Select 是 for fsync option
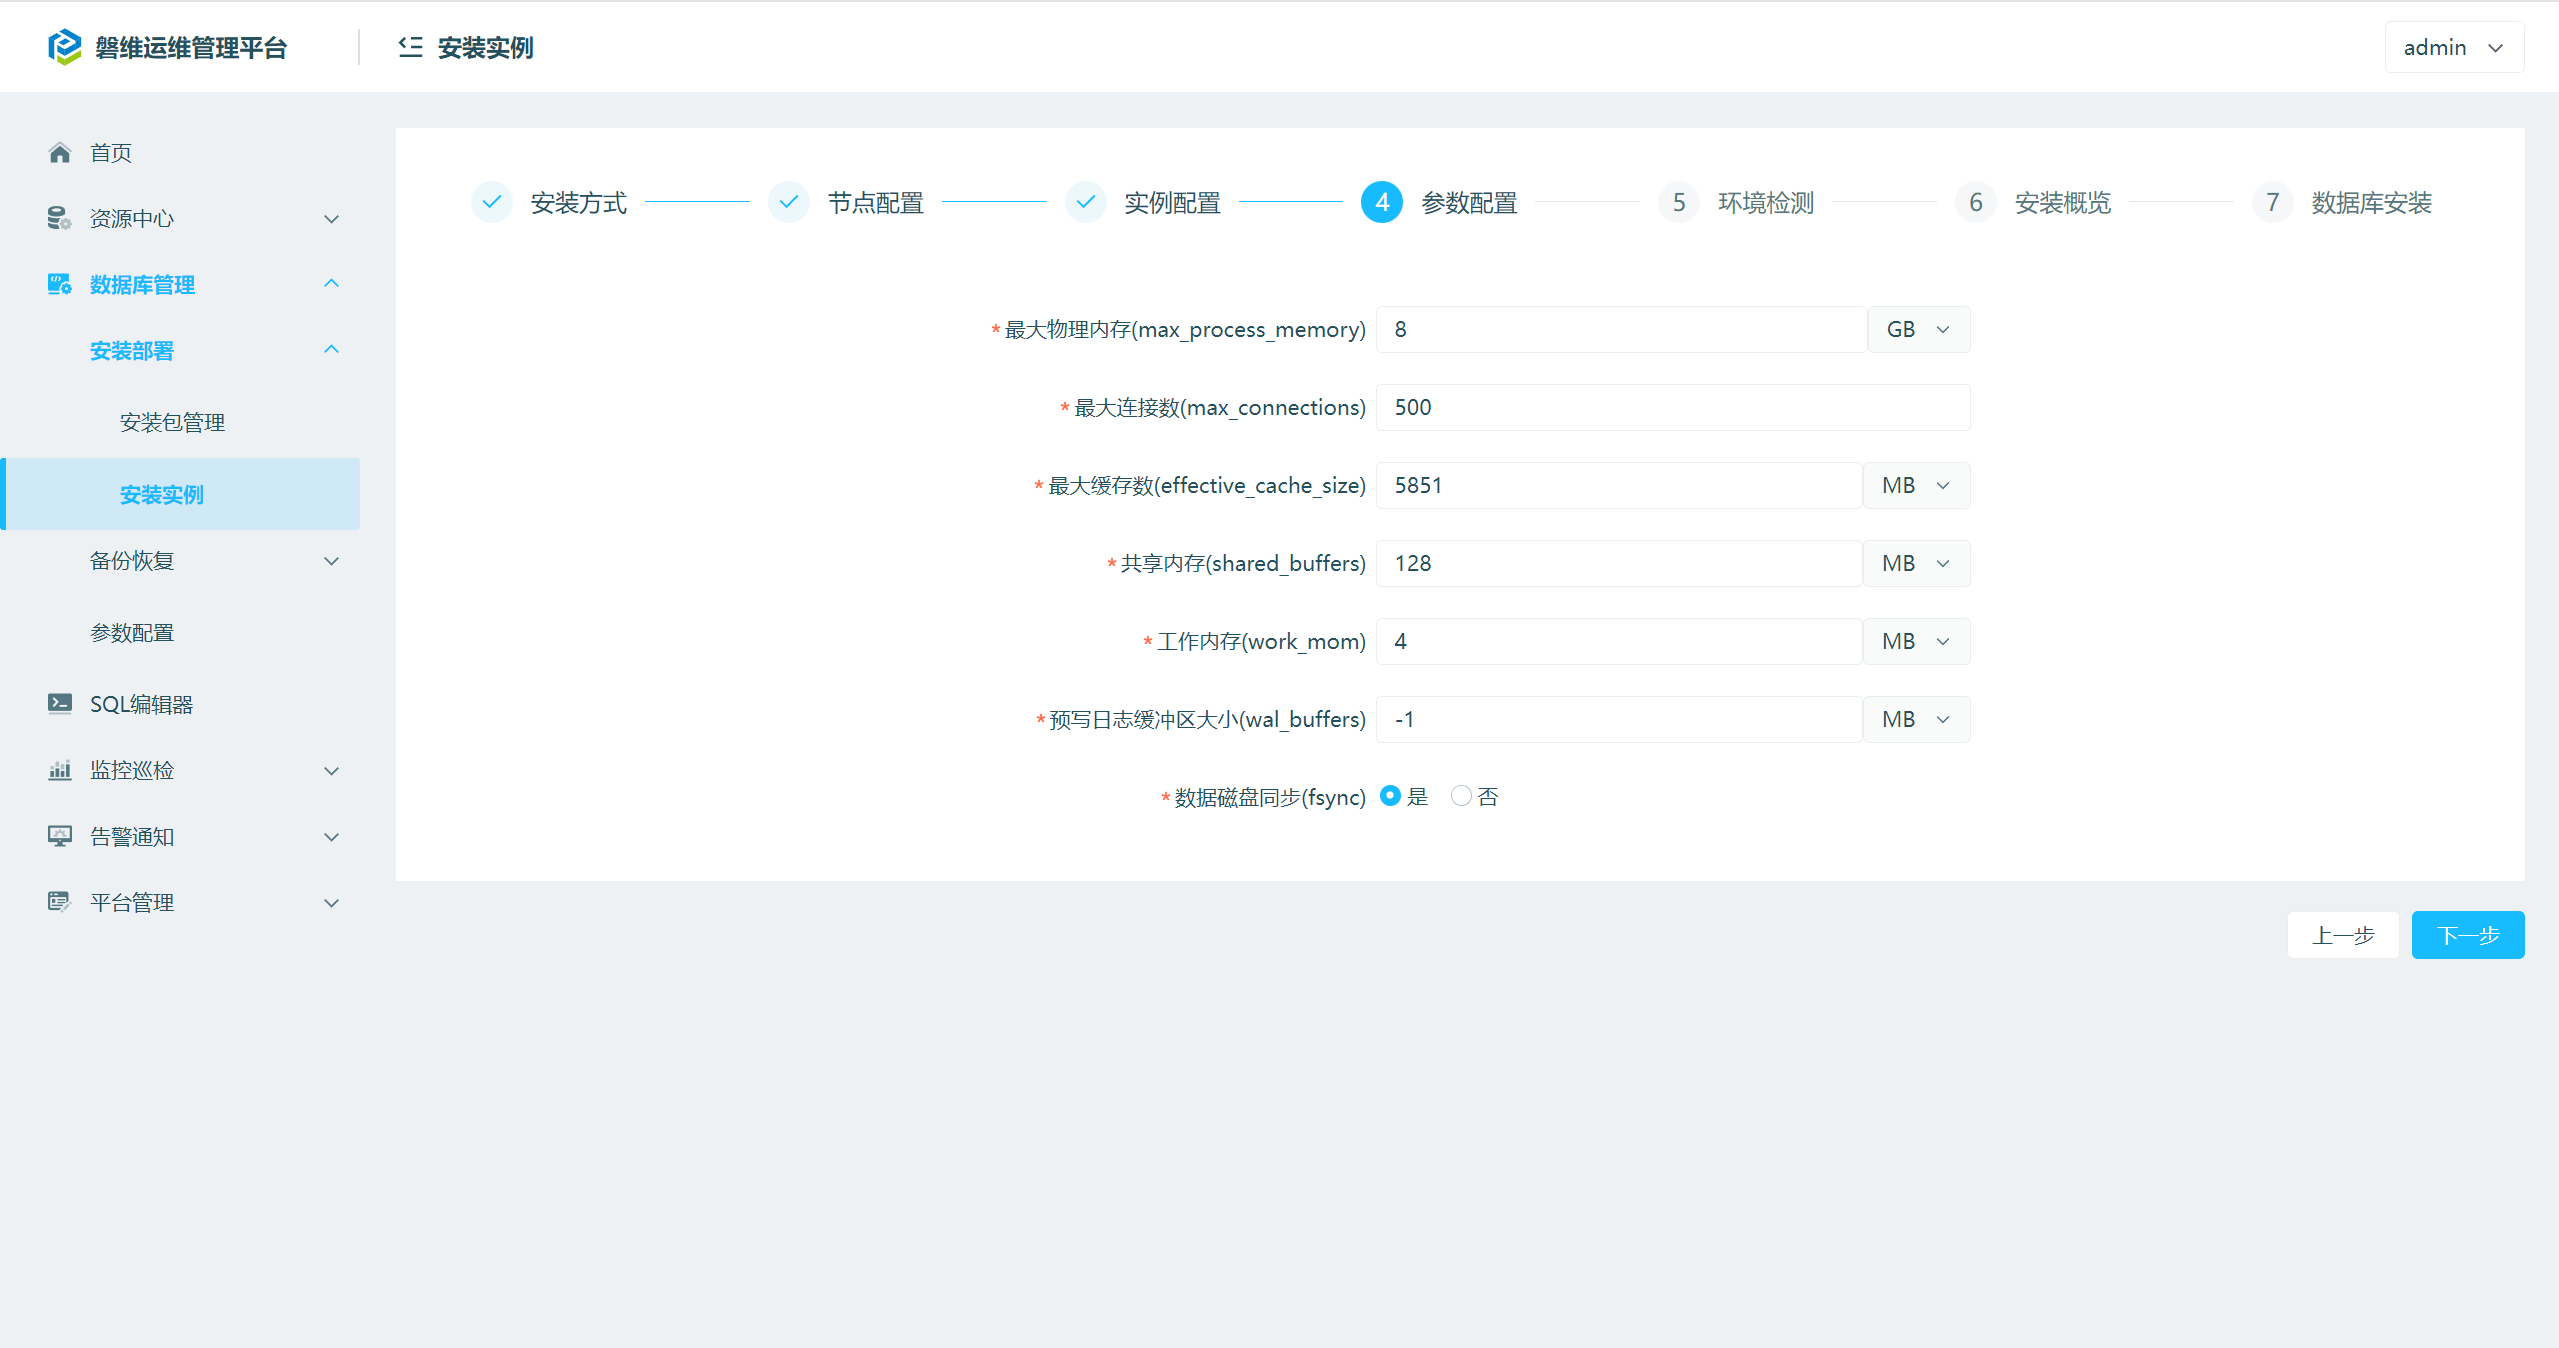 1390,796
